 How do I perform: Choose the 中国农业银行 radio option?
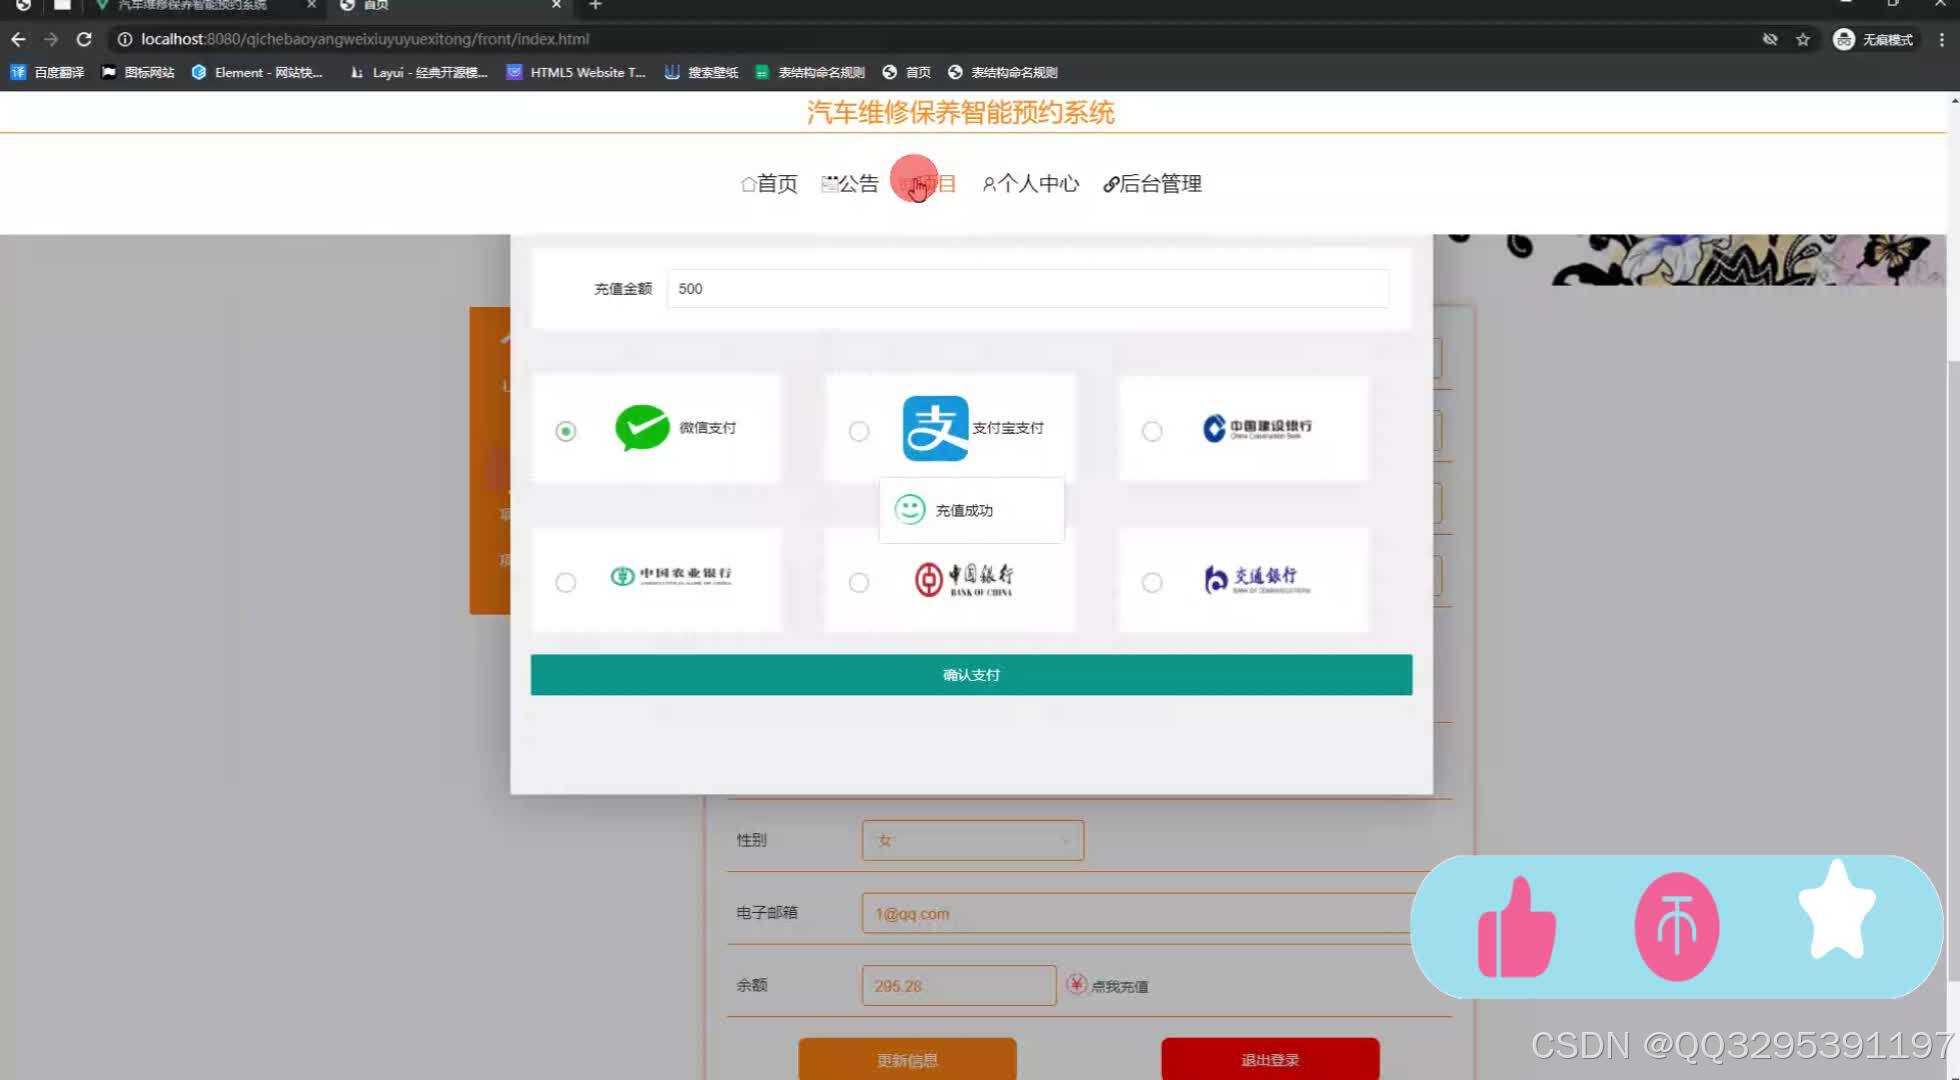coord(566,582)
